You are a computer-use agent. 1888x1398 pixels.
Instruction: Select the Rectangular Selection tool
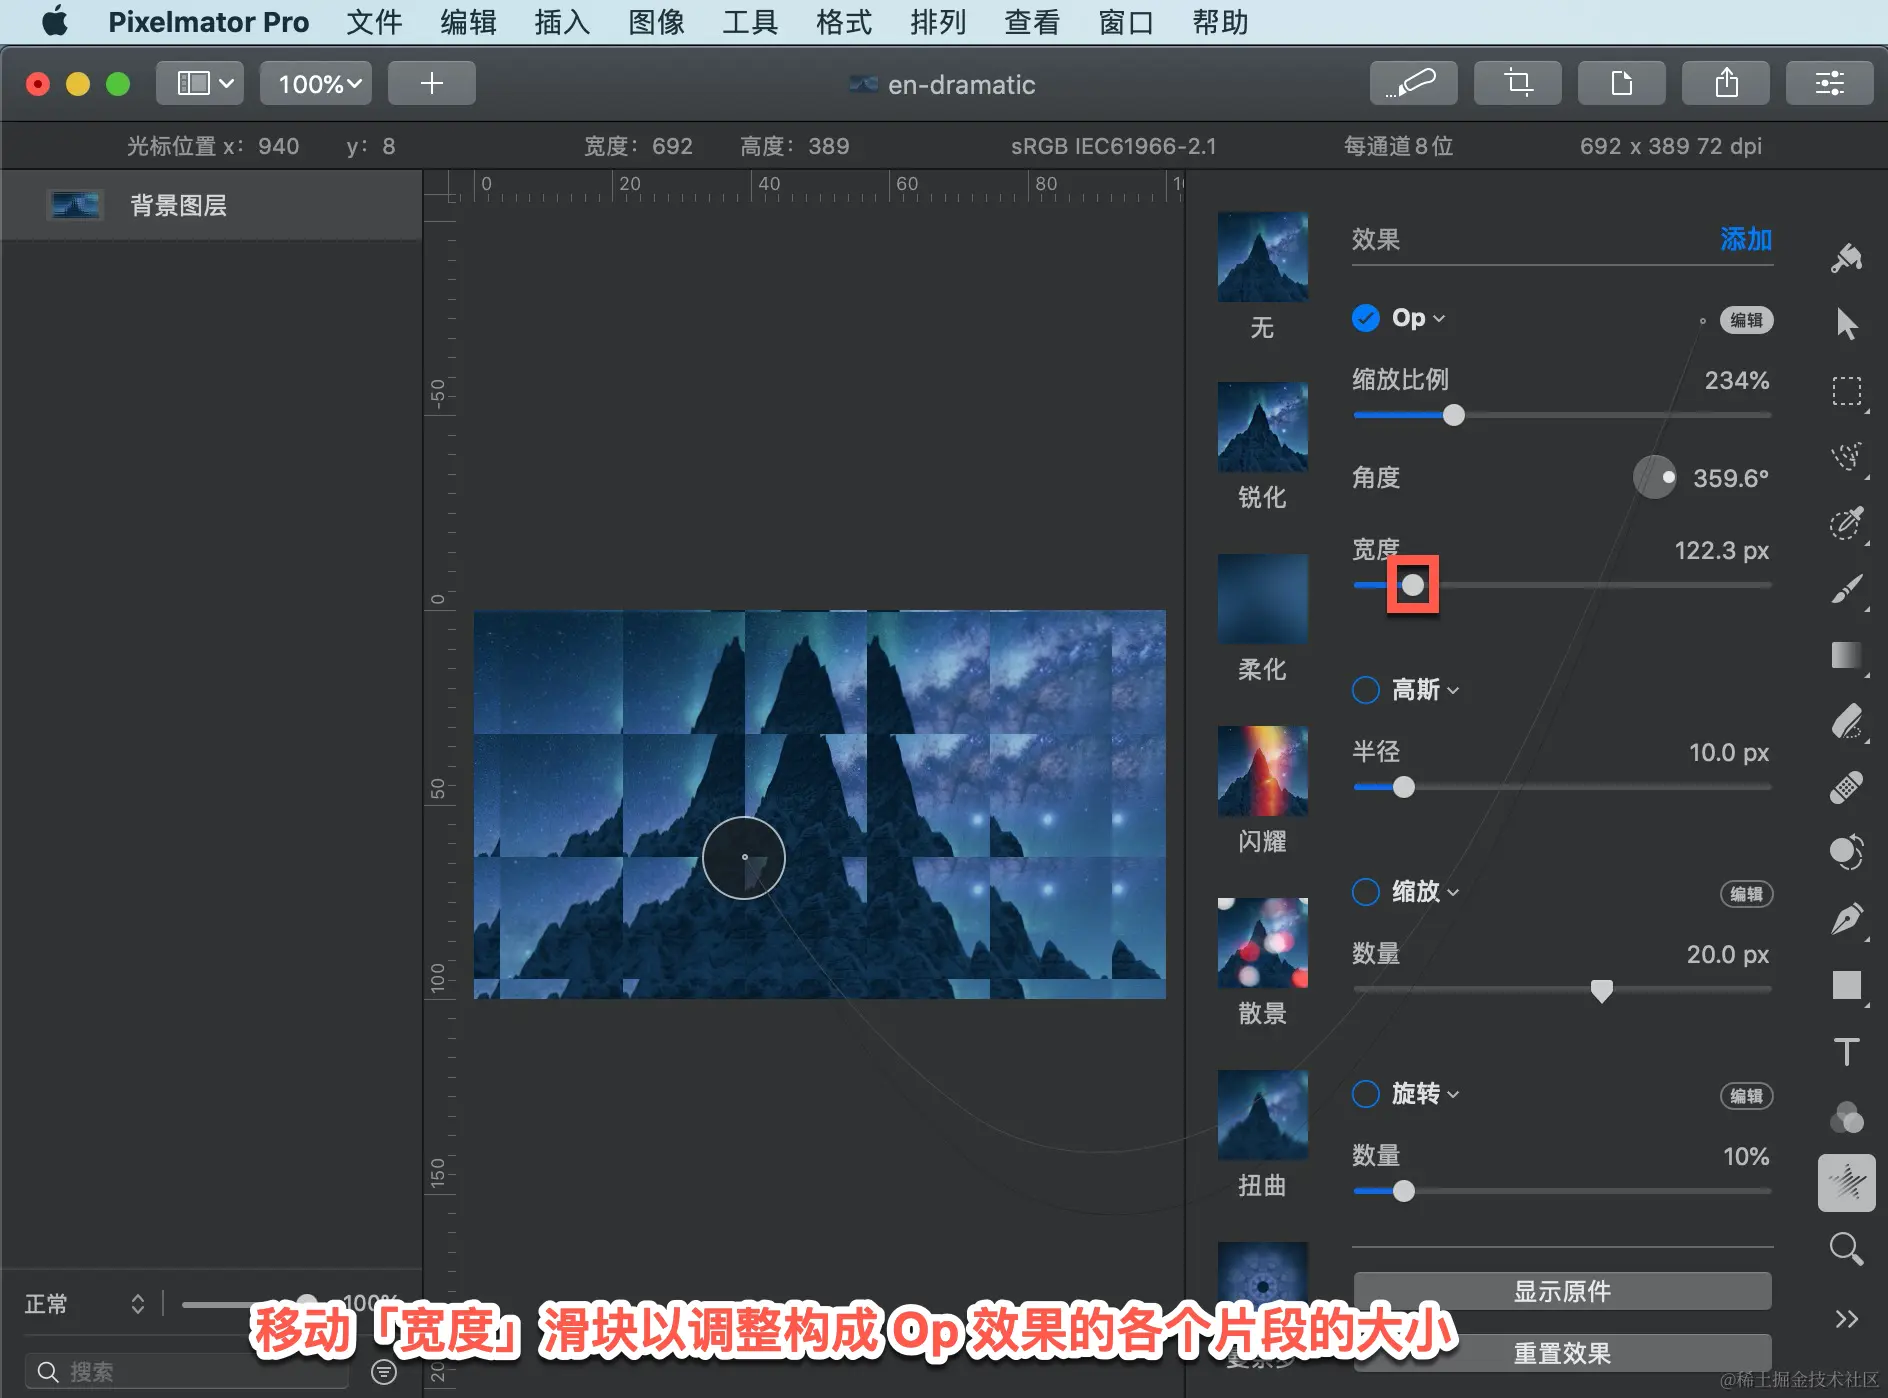(1846, 391)
